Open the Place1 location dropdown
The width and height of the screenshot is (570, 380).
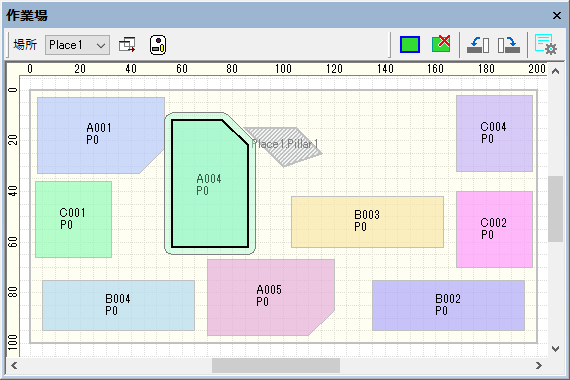point(77,45)
